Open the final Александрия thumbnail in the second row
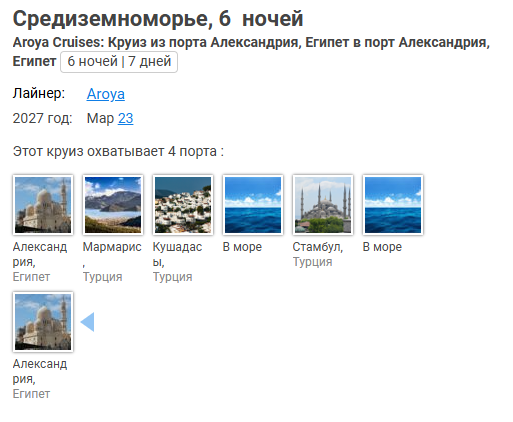This screenshot has width=513, height=422. [43, 322]
